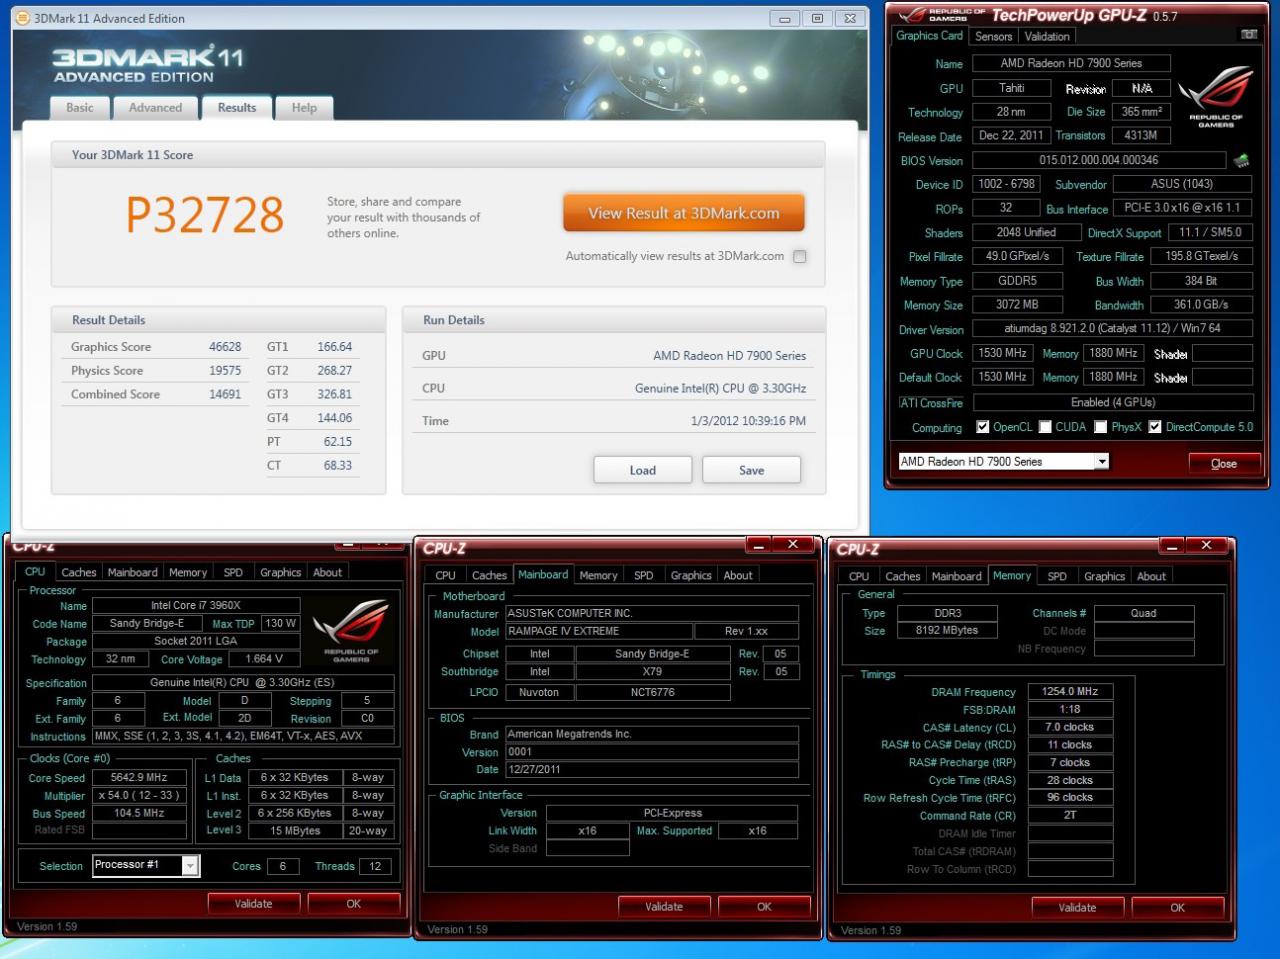Click the P32728 score text

click(205, 214)
